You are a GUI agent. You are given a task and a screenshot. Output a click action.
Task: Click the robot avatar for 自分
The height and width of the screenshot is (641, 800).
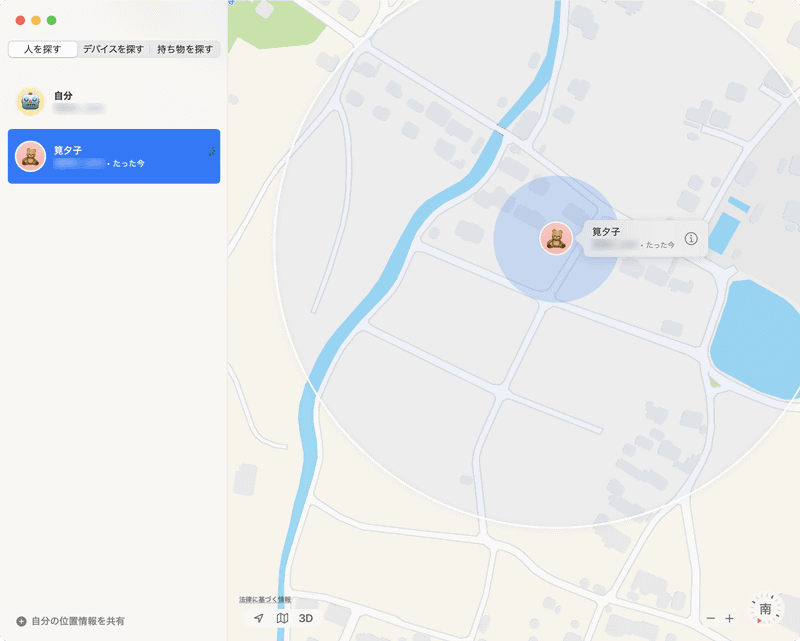click(x=30, y=102)
